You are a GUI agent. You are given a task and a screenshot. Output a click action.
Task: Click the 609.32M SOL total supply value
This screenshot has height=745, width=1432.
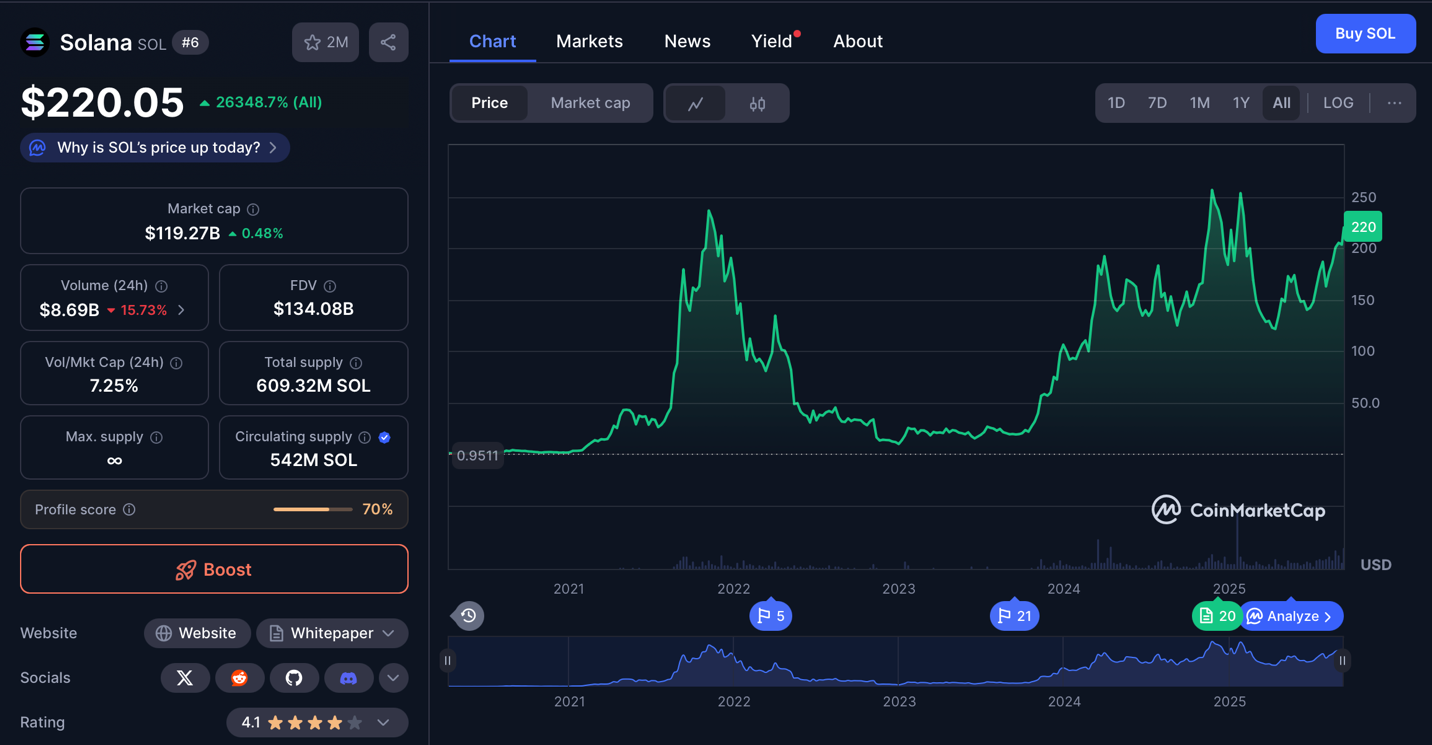313,386
